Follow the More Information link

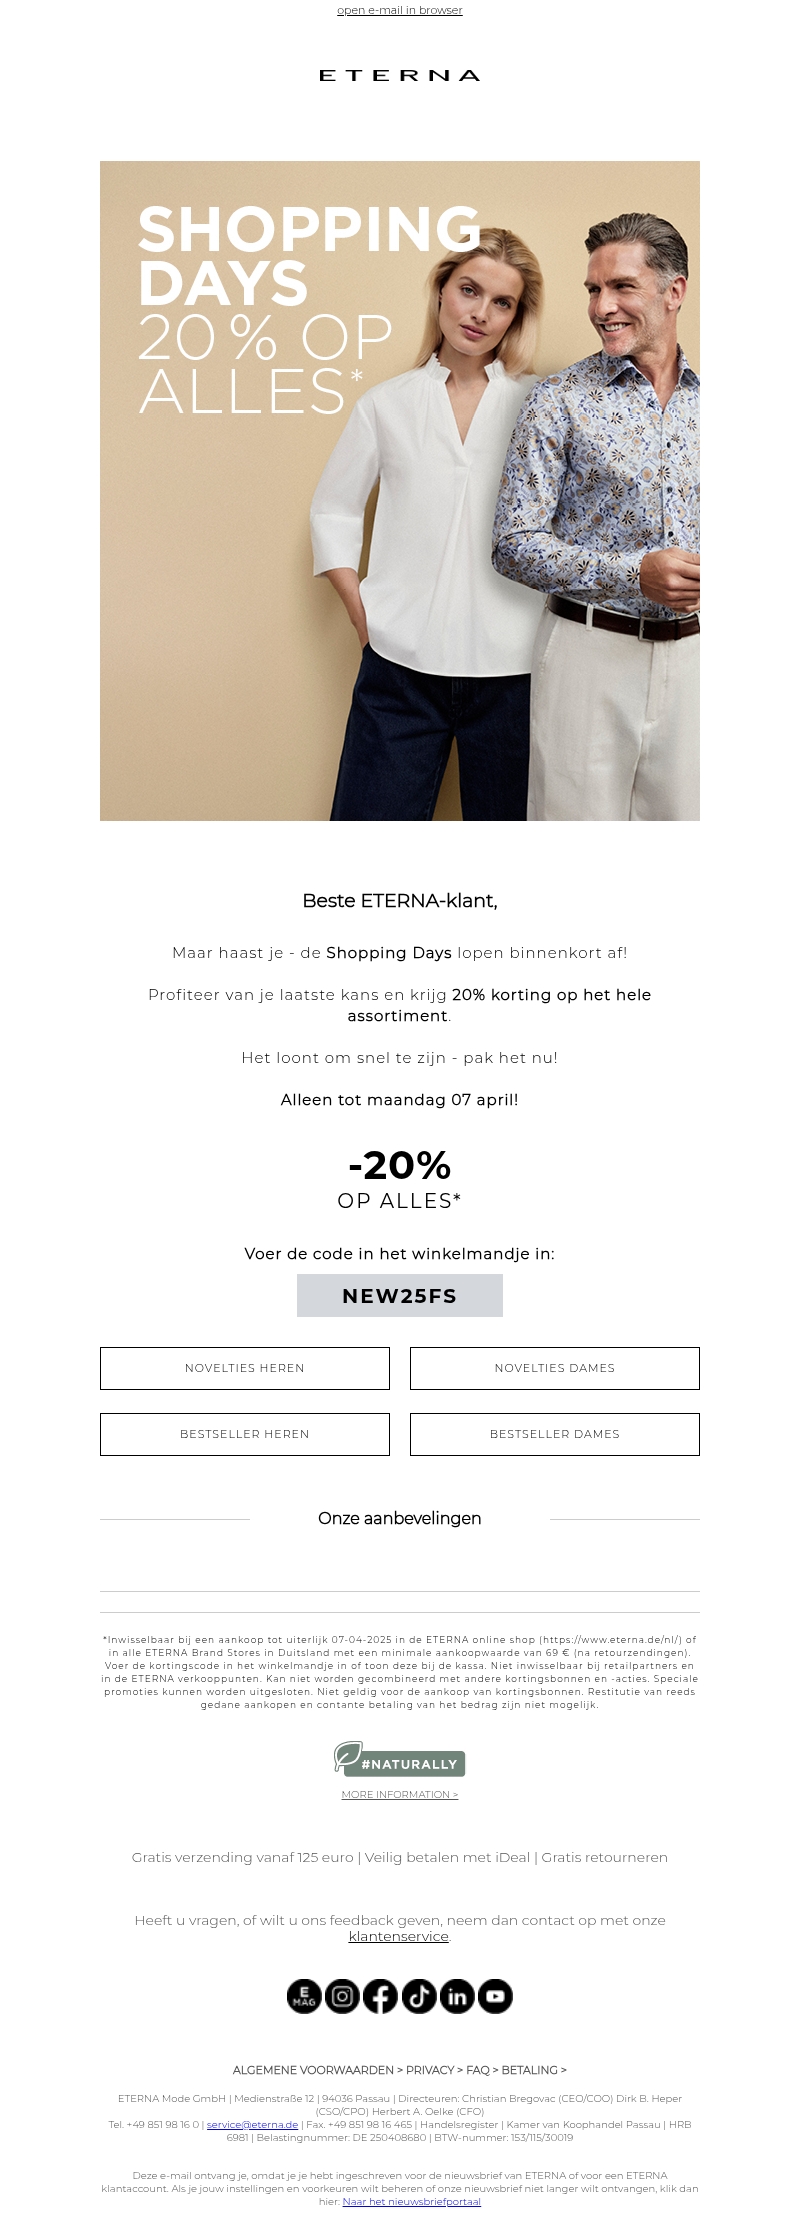(400, 1795)
